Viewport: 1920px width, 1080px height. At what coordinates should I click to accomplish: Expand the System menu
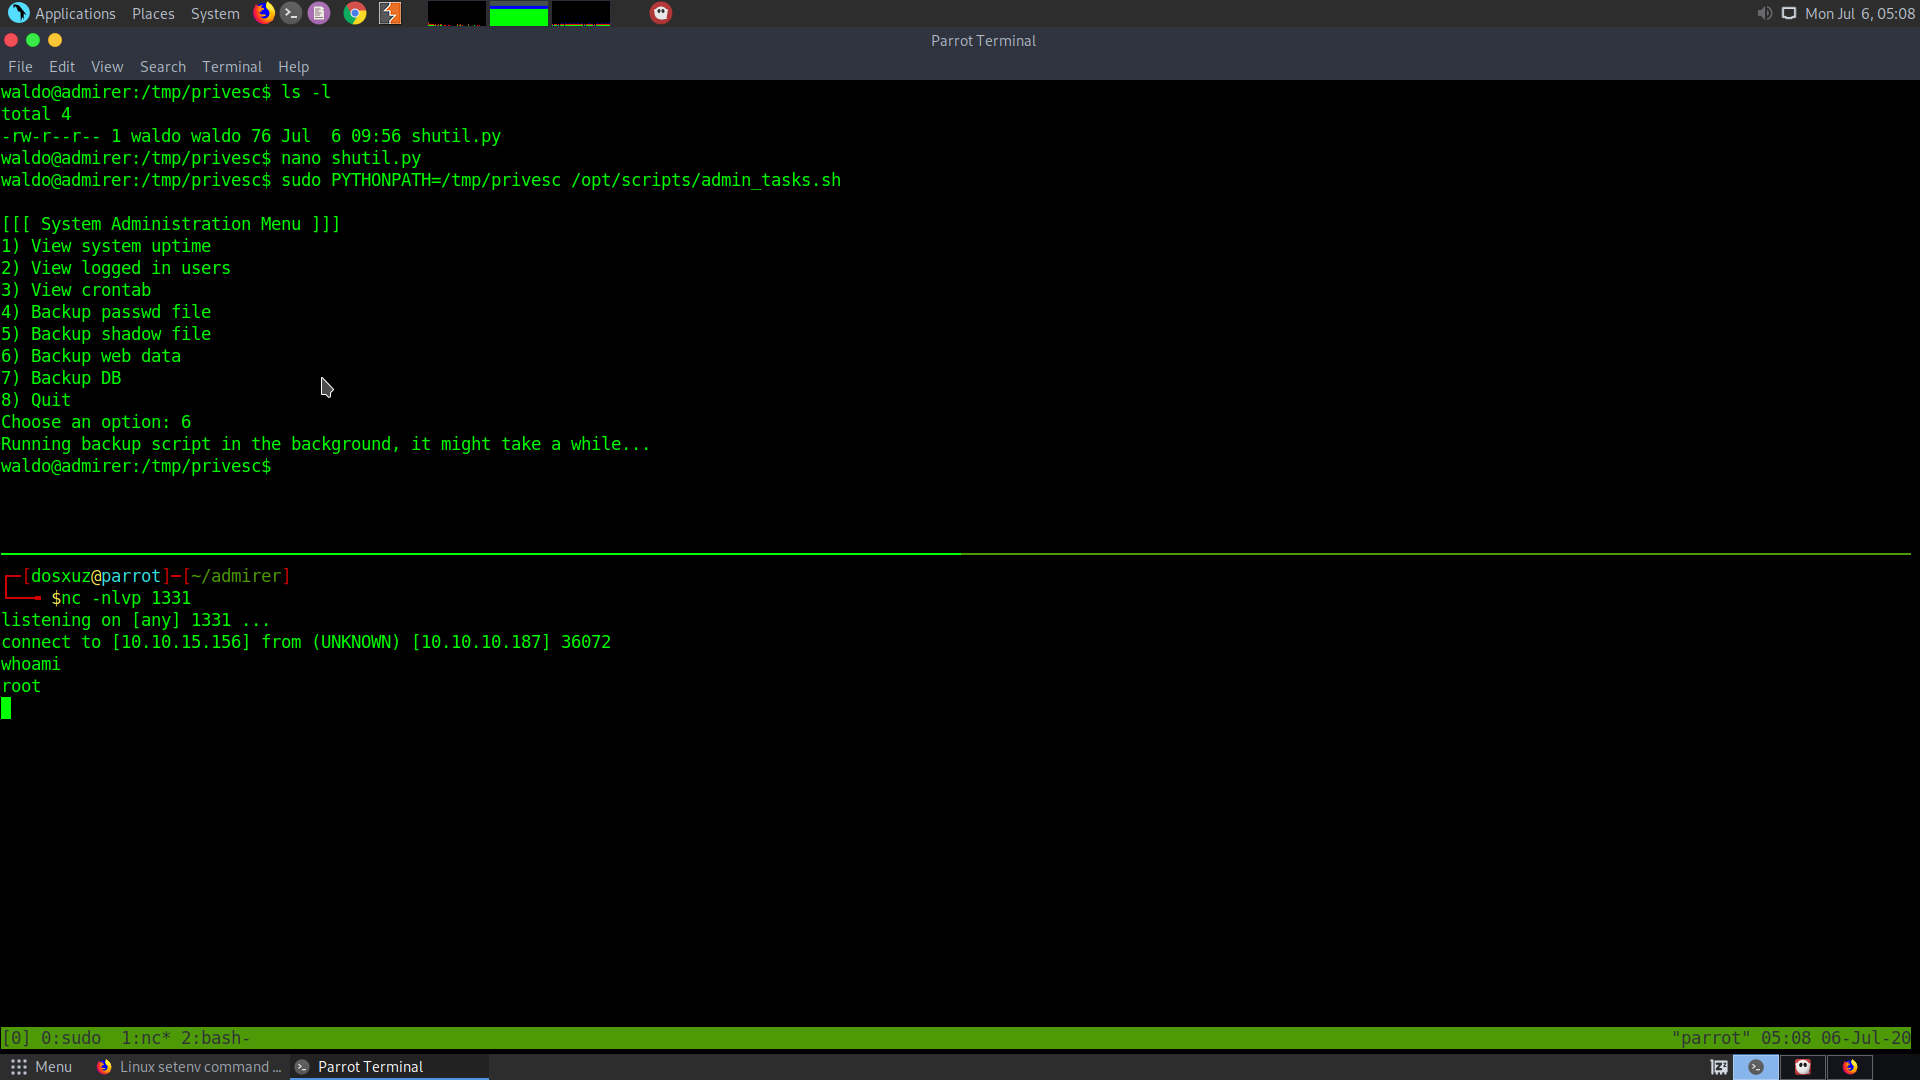pos(215,13)
